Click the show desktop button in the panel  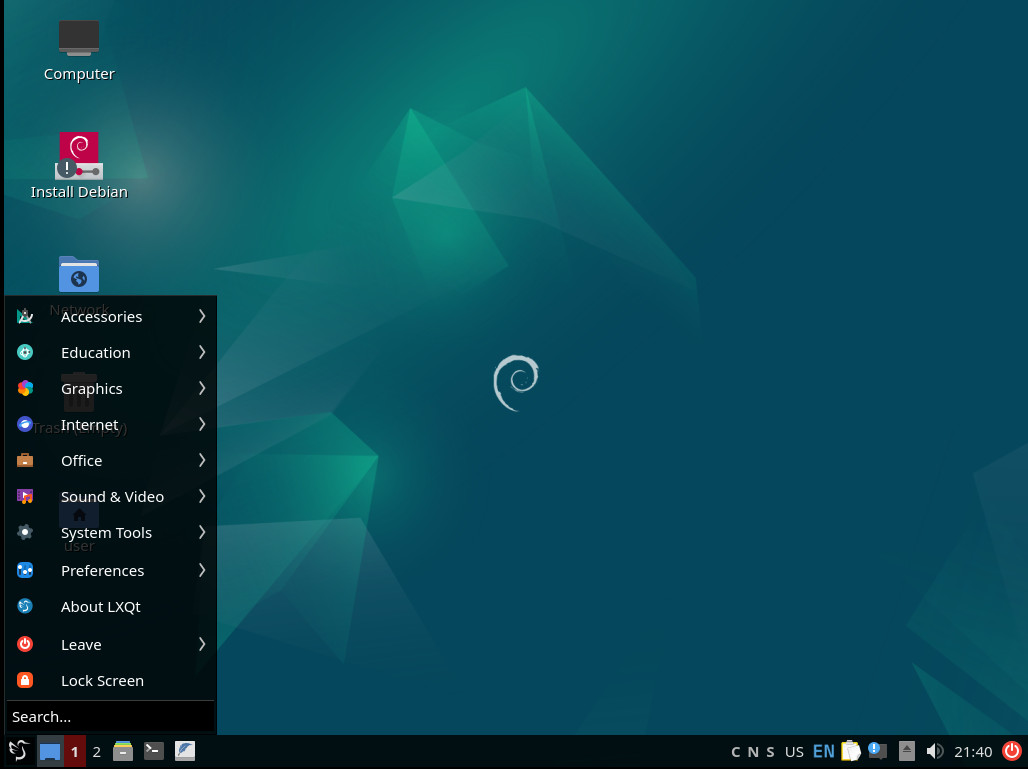(x=50, y=751)
